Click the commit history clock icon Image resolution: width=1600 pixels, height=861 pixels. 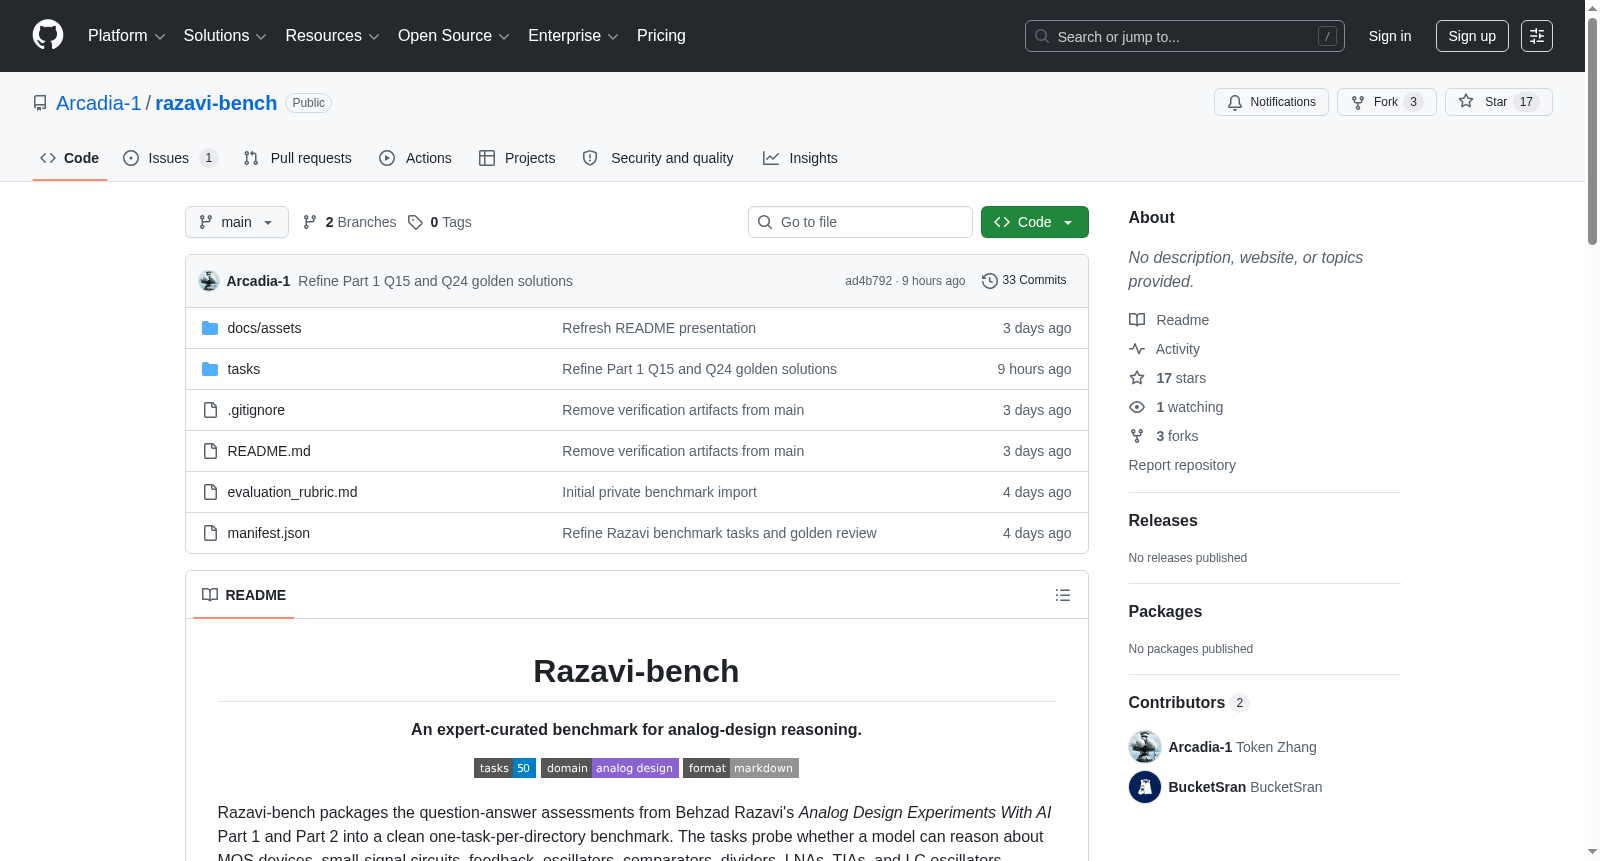(x=990, y=281)
